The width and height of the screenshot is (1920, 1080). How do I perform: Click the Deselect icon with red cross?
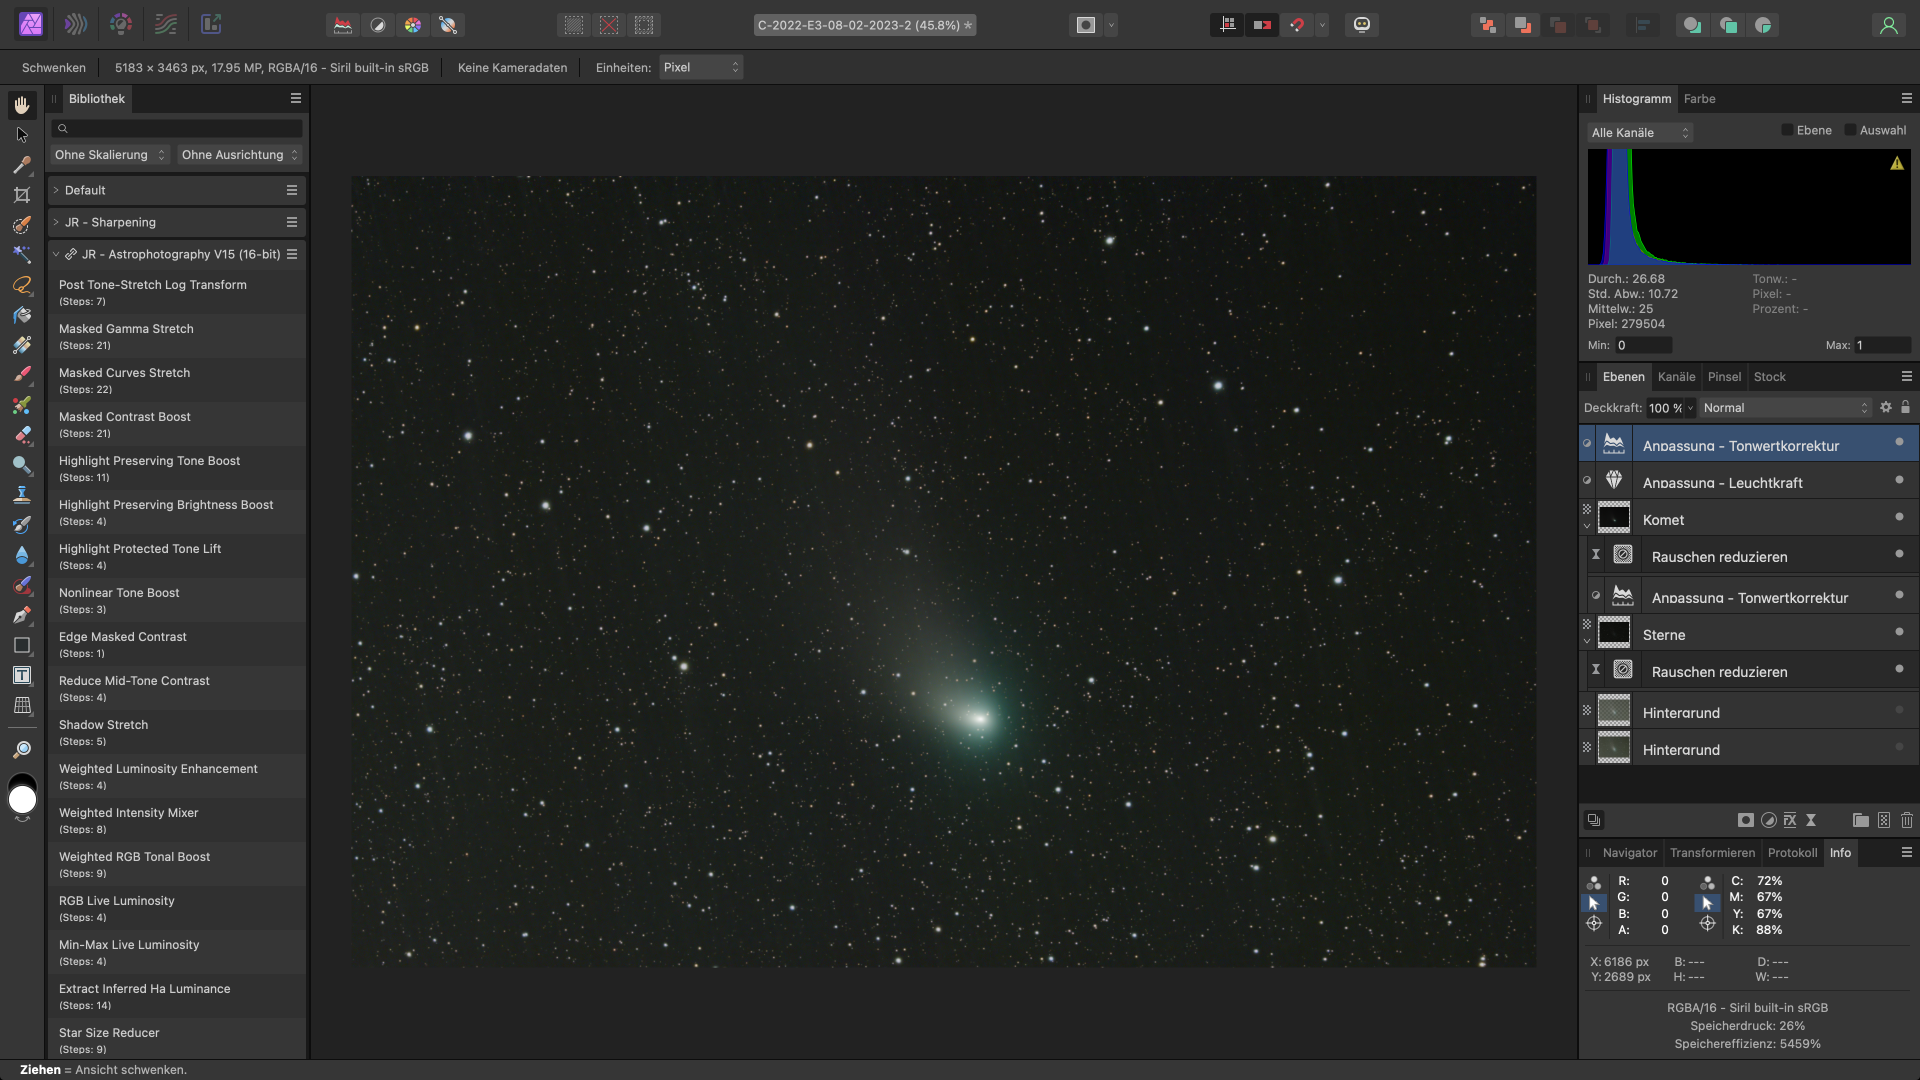click(609, 25)
